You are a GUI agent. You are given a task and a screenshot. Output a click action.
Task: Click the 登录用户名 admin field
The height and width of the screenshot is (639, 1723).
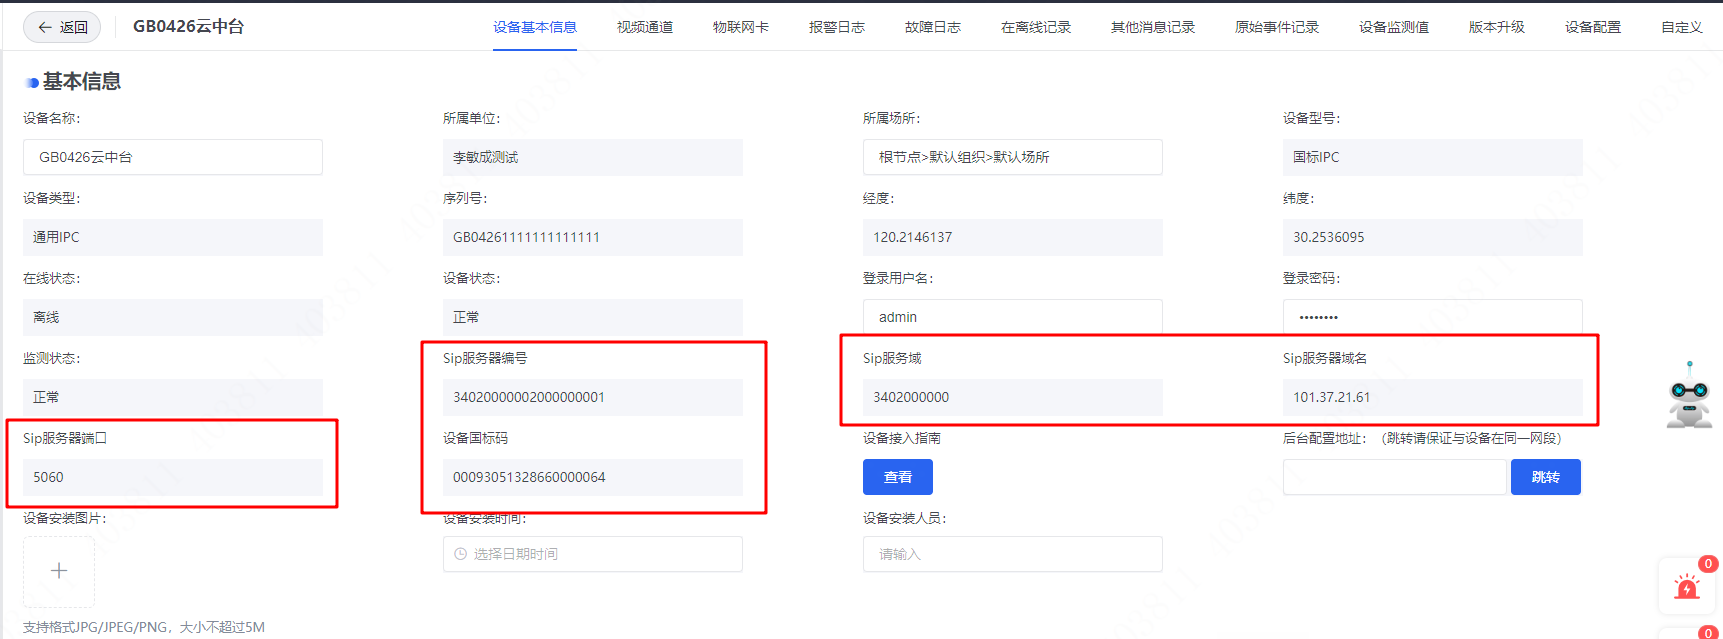(x=1012, y=317)
